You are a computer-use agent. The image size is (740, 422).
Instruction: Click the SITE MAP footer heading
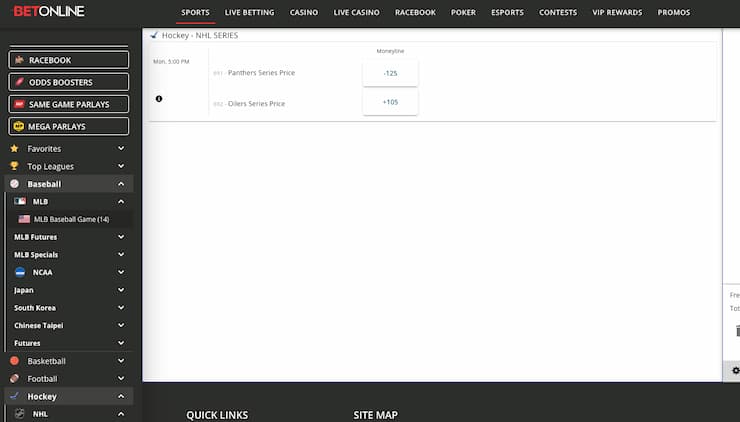pos(376,415)
